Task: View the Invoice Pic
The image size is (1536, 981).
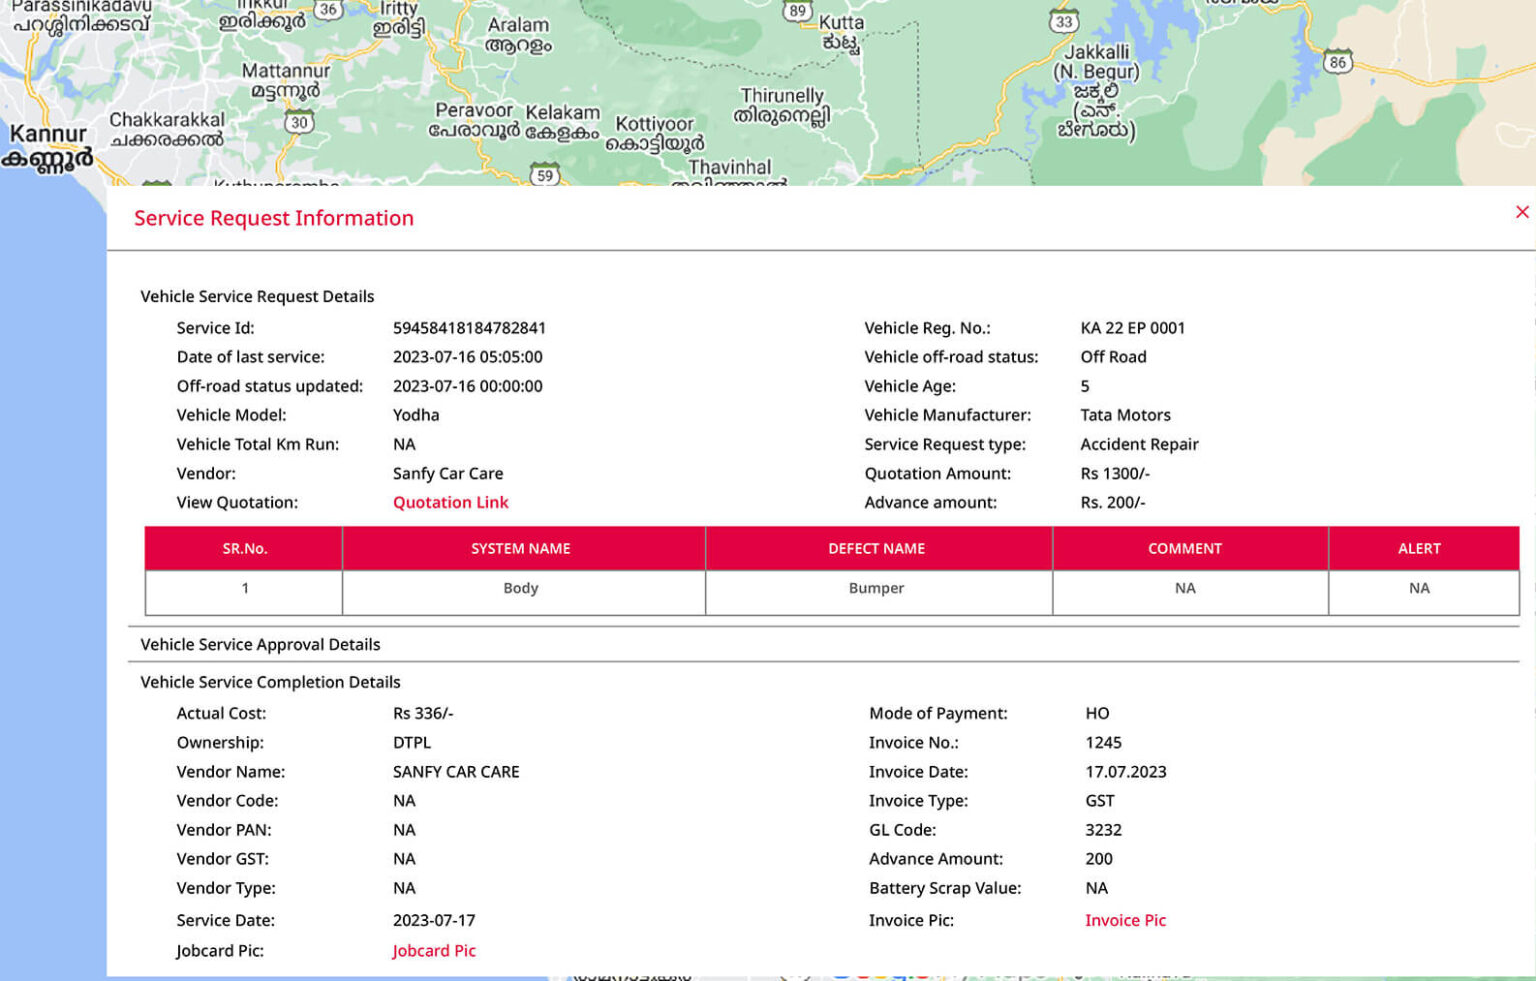Action: (1126, 920)
